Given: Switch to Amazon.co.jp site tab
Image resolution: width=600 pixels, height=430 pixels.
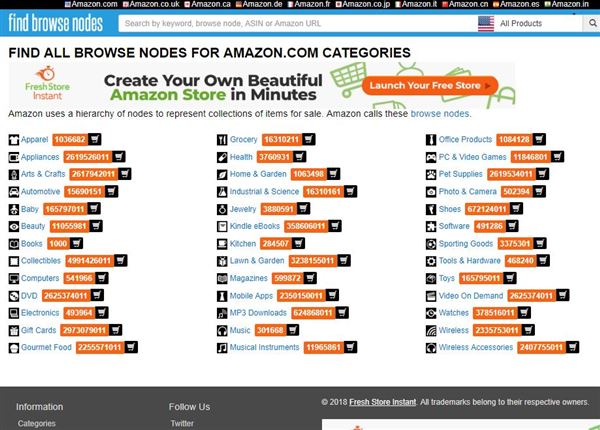Looking at the screenshot, I should pos(363,4).
